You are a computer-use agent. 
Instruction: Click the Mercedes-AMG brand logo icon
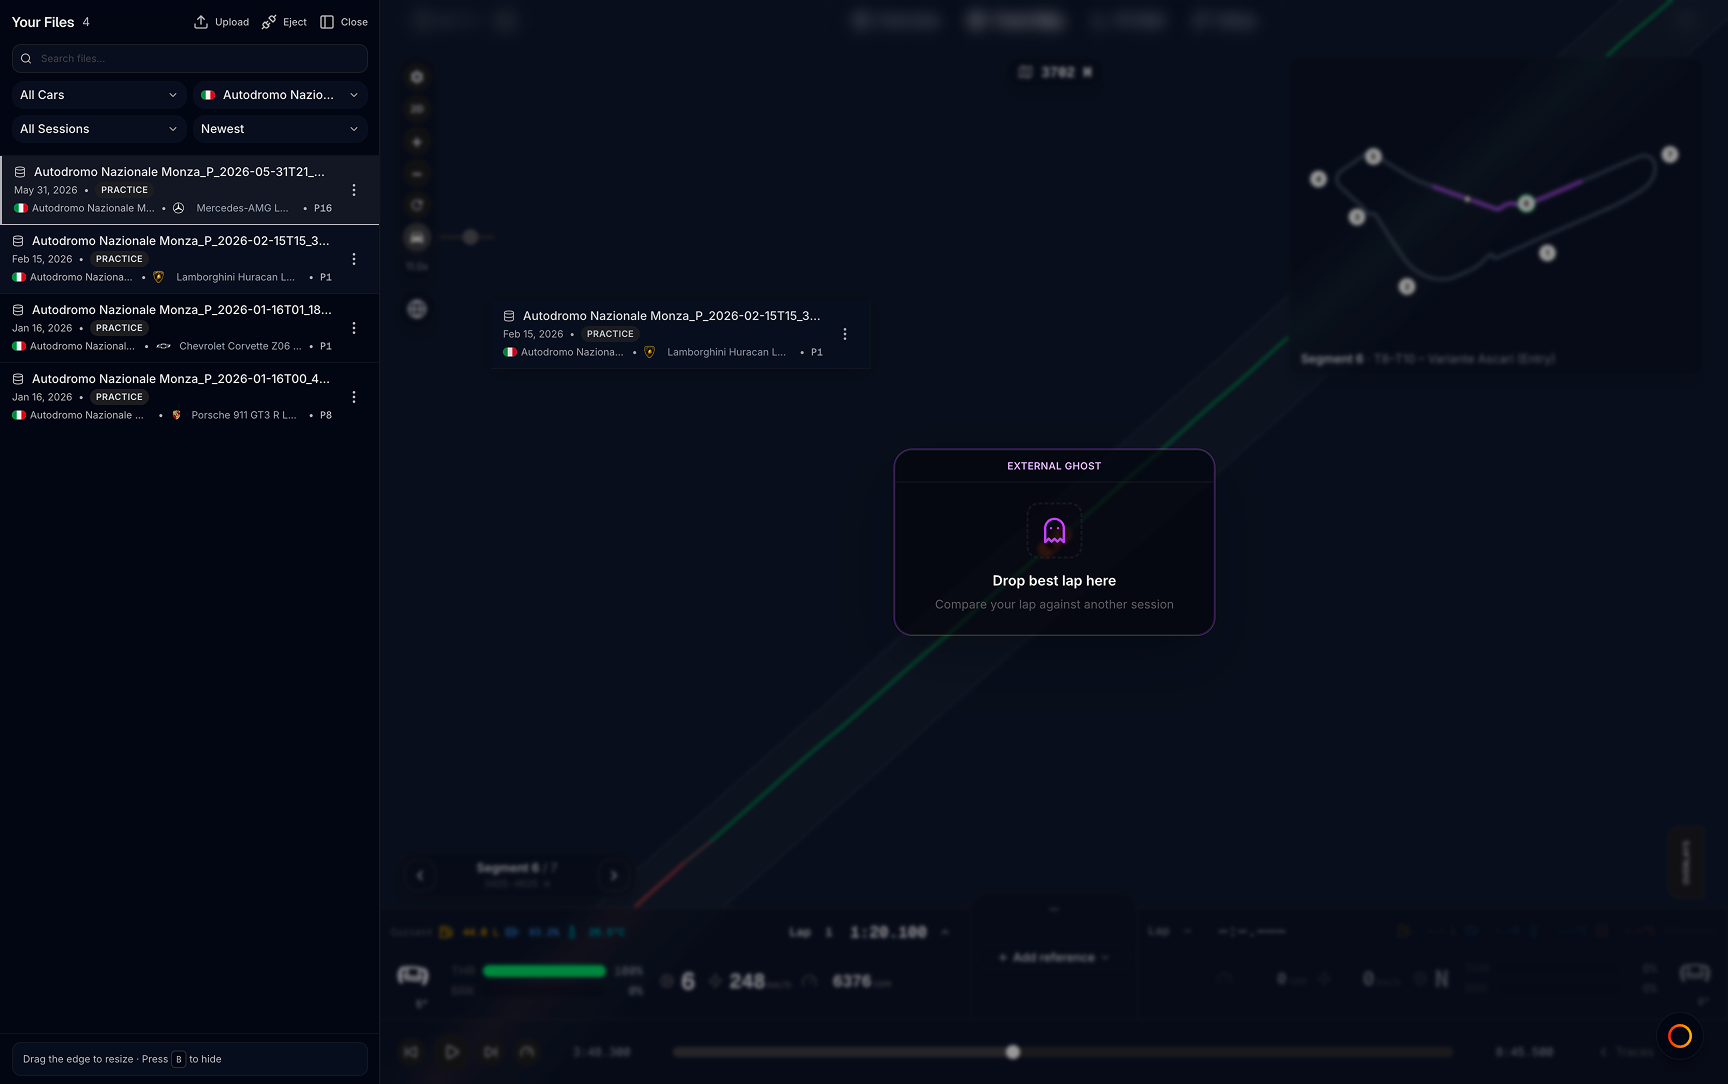click(178, 208)
